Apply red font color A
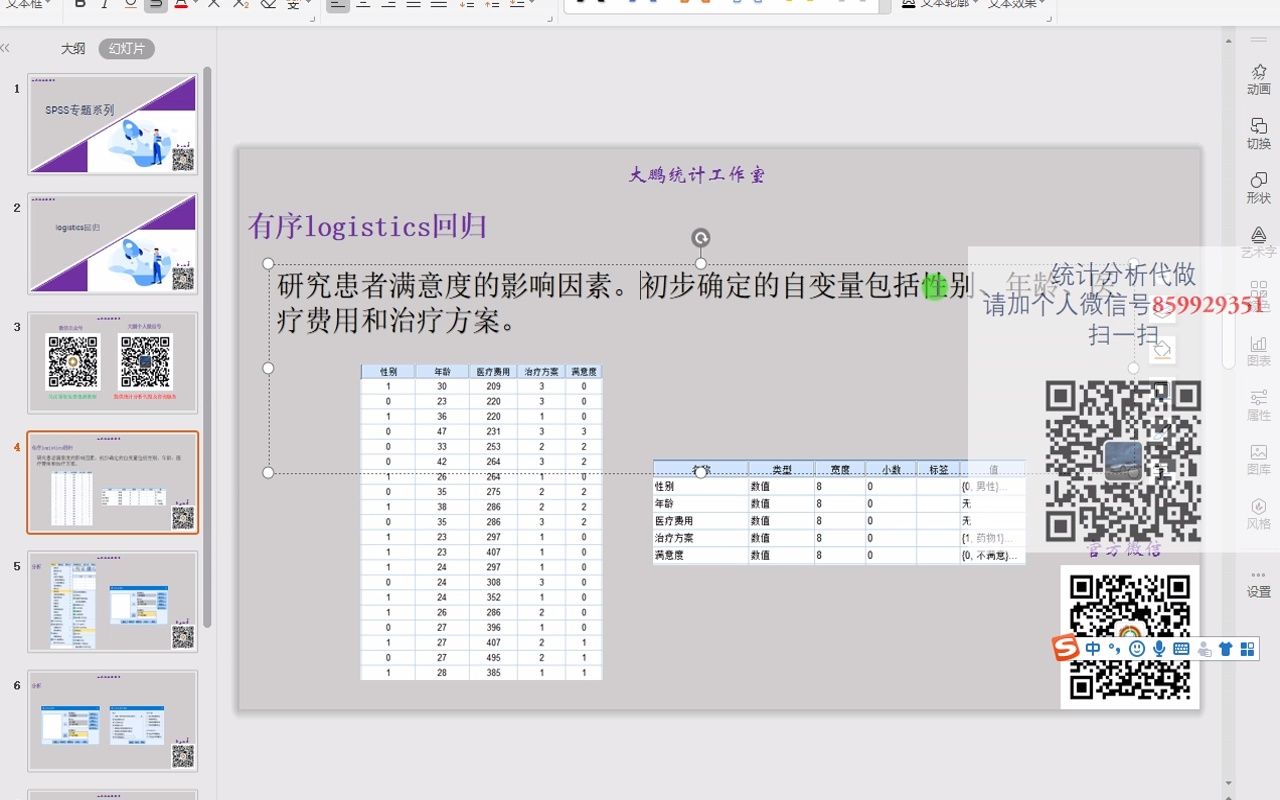1280x800 pixels. point(179,4)
